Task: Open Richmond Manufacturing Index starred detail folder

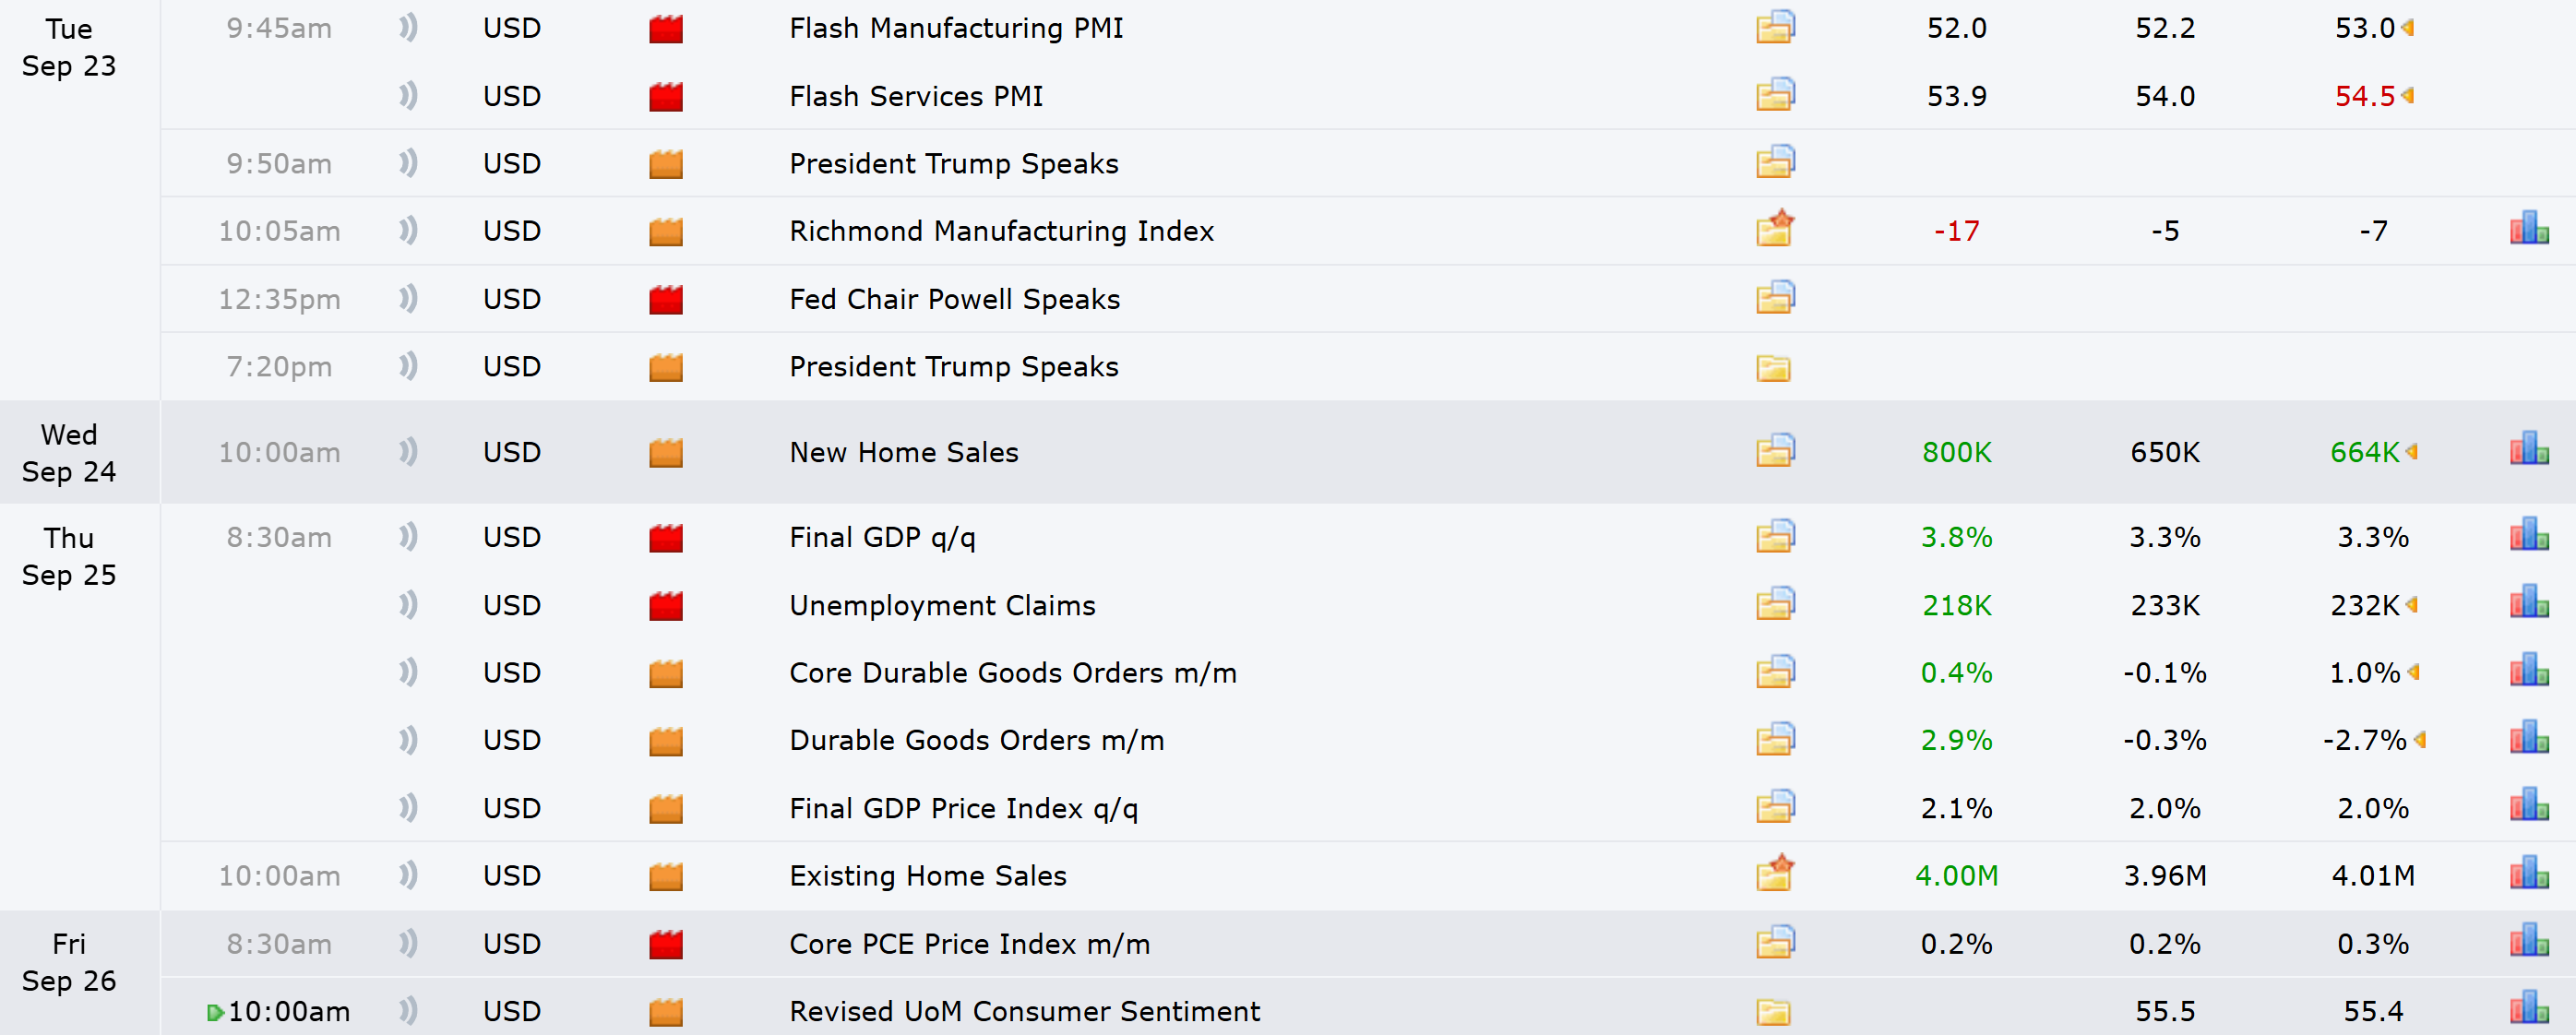Action: tap(1775, 230)
